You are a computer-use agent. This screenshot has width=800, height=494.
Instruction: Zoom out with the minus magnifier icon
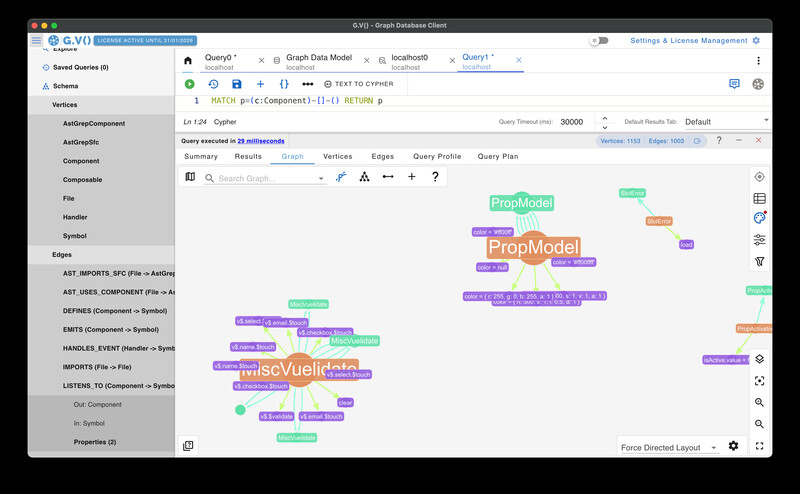759,424
